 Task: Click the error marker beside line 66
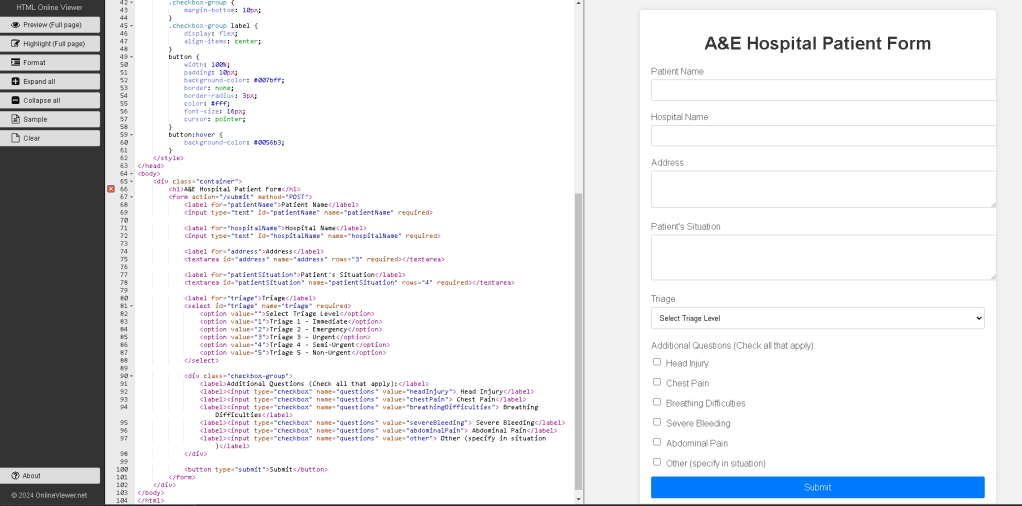tap(111, 189)
